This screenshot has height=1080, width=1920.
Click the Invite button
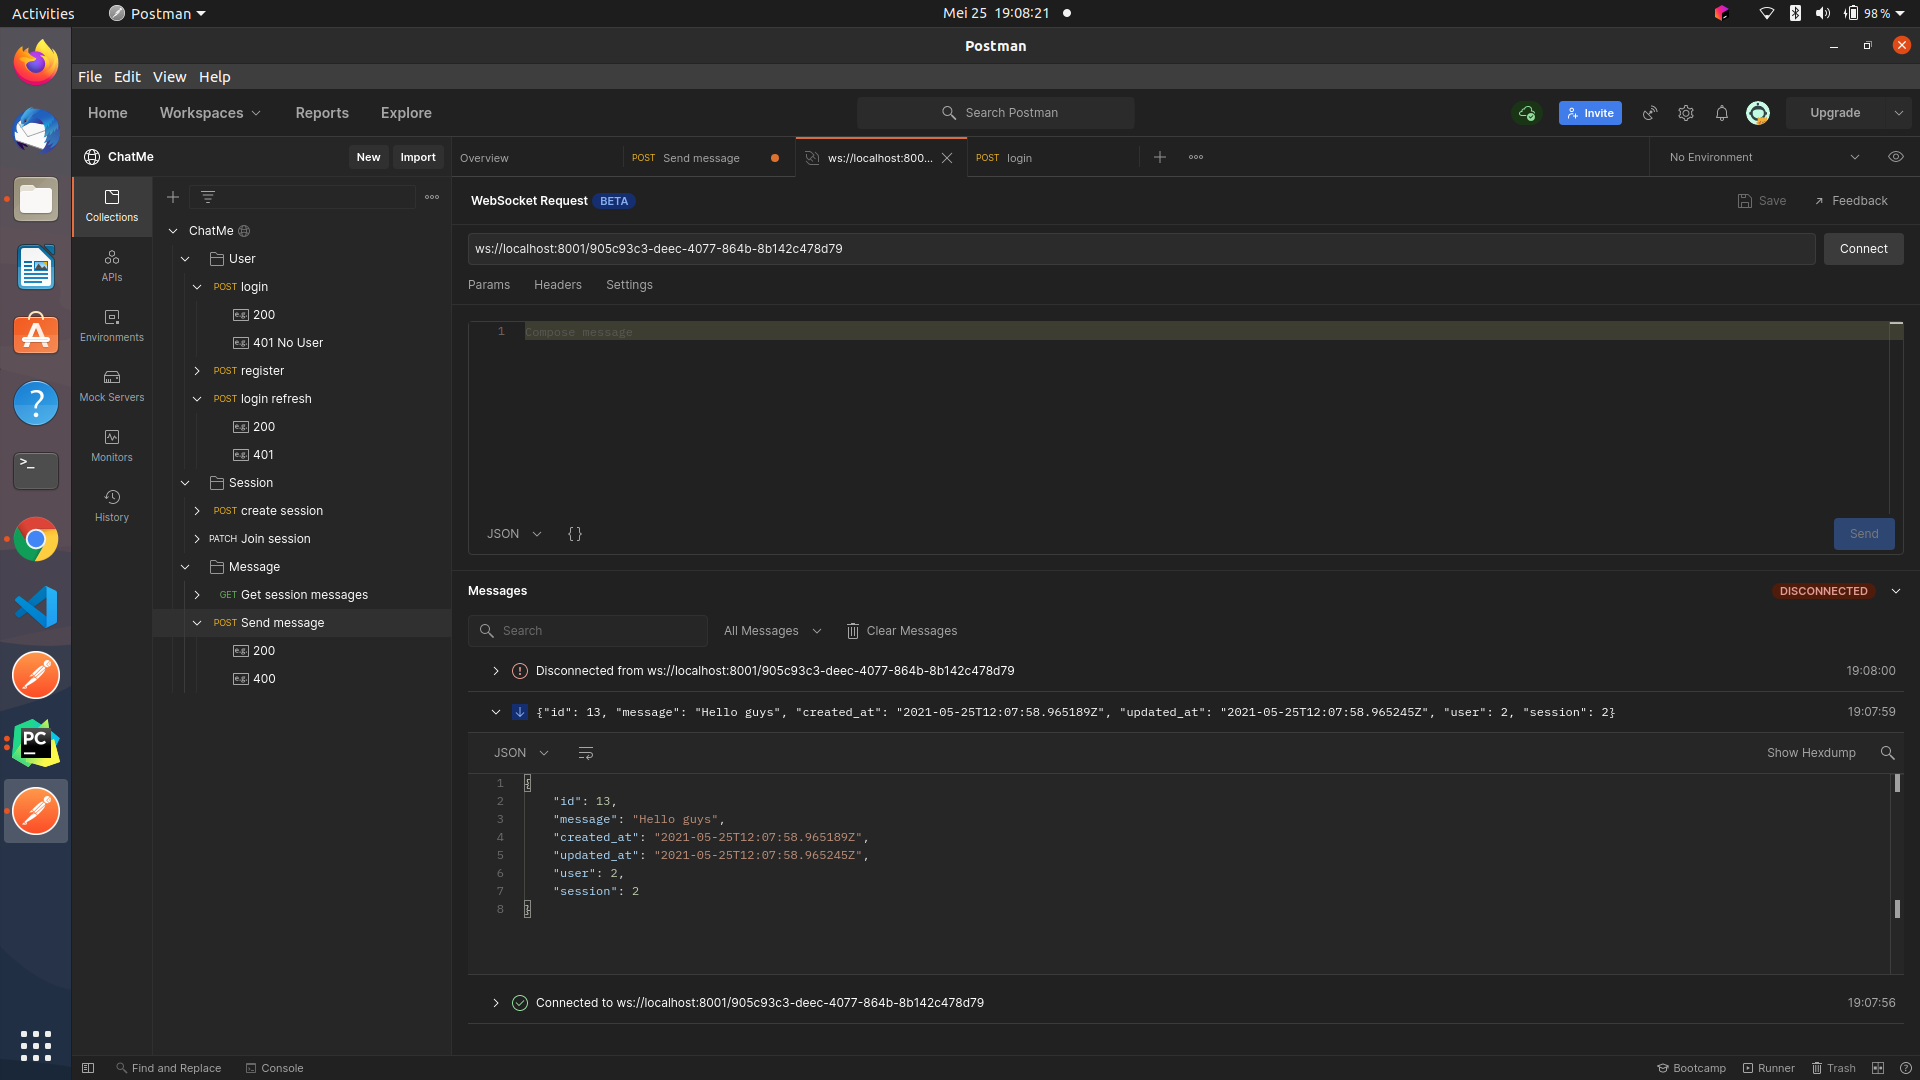[1590, 113]
